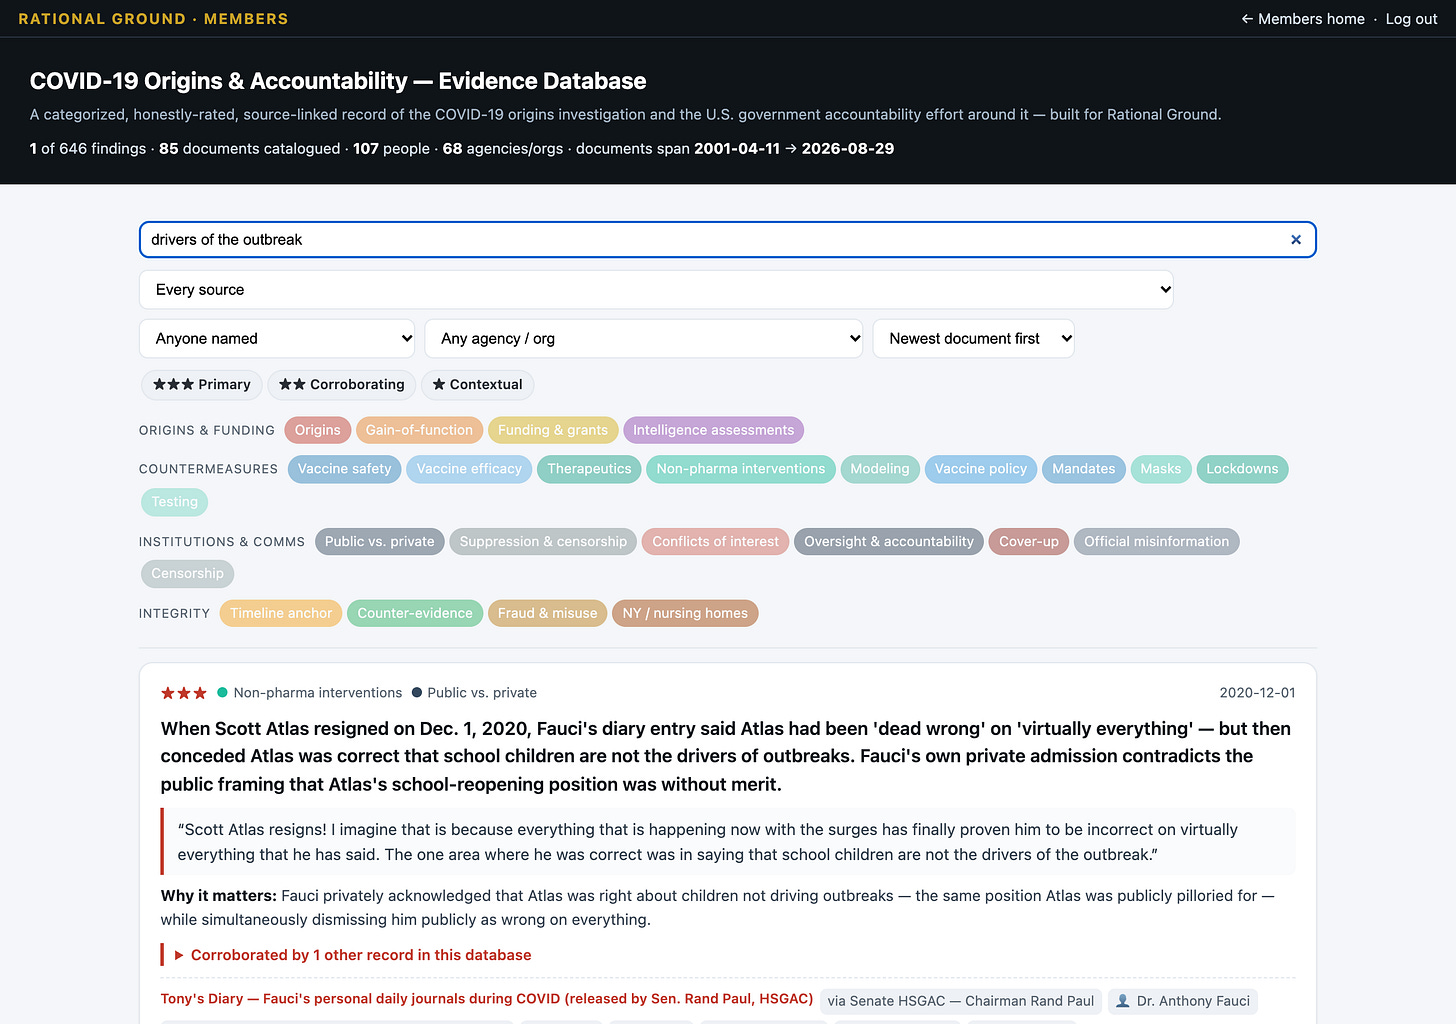The image size is (1456, 1024).
Task: Click the Dr. Anthony Fauci person tag
Action: 1183,1001
